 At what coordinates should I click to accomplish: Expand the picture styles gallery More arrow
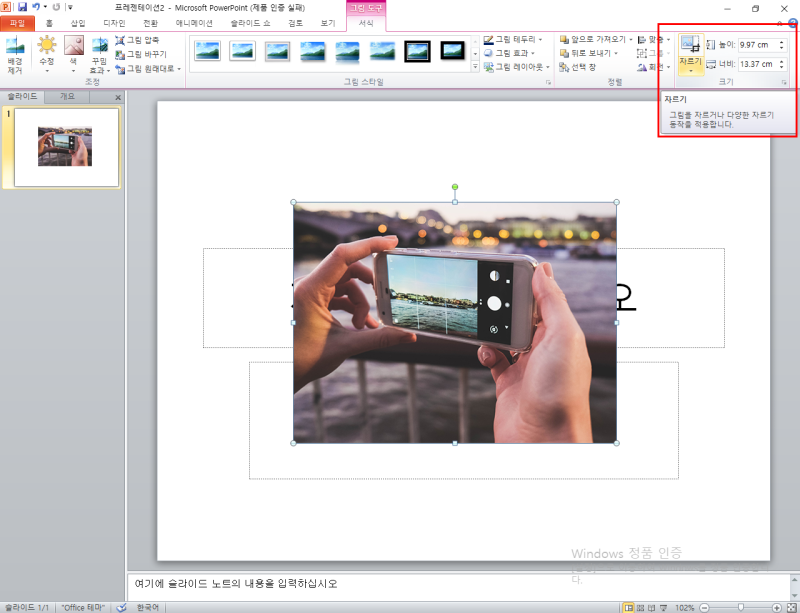[x=475, y=66]
